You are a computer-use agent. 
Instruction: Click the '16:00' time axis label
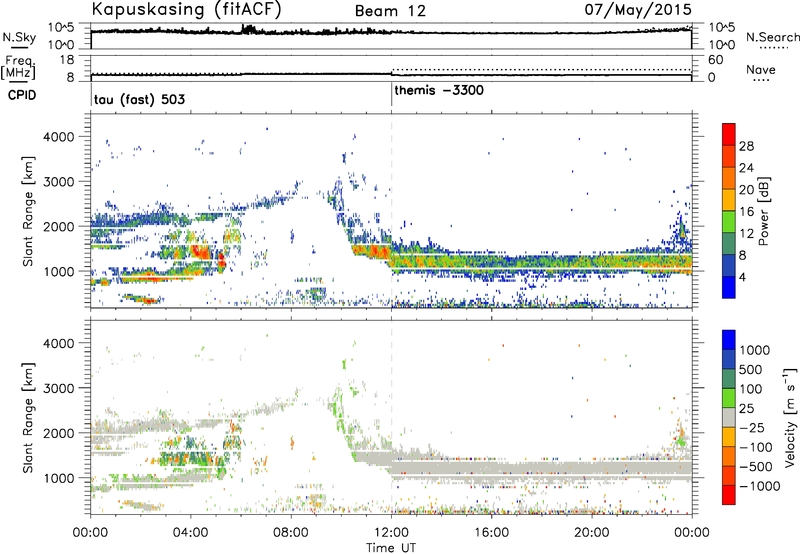pos(491,533)
